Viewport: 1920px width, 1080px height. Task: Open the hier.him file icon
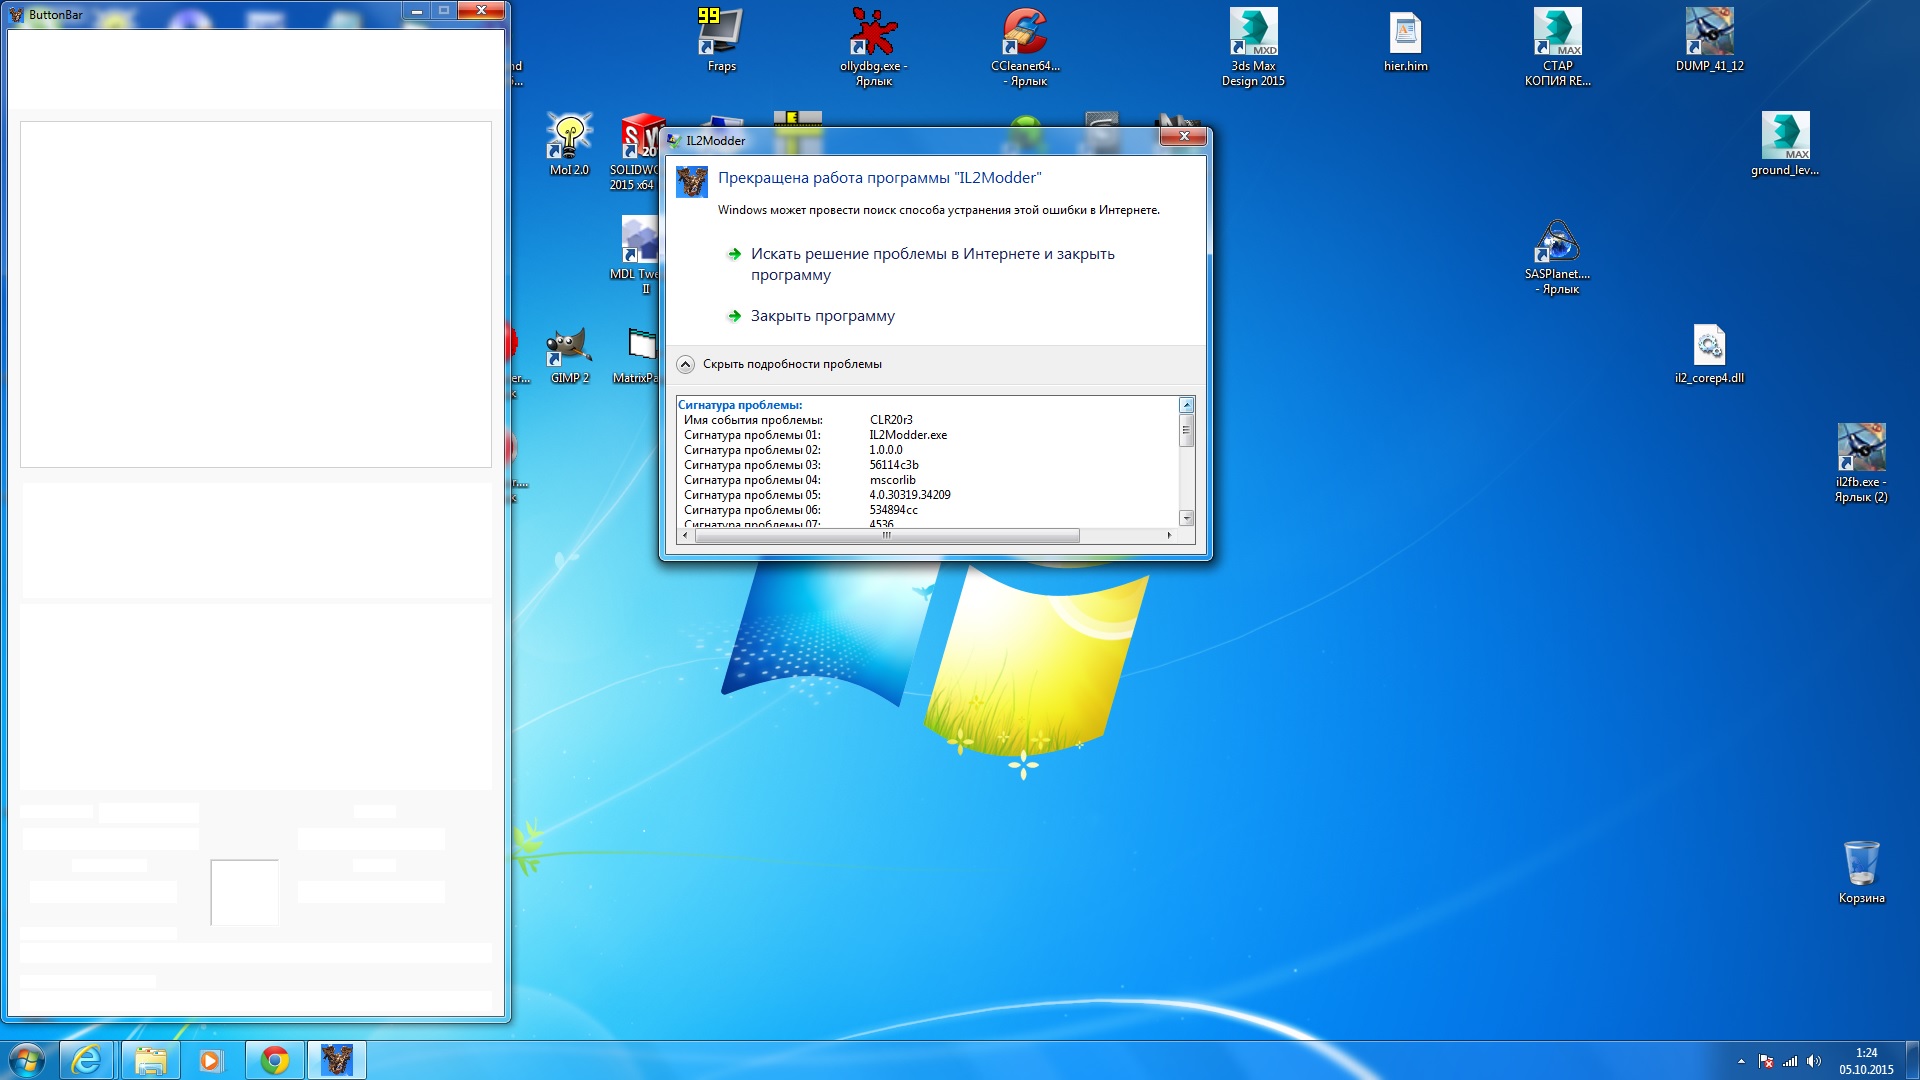(x=1405, y=34)
